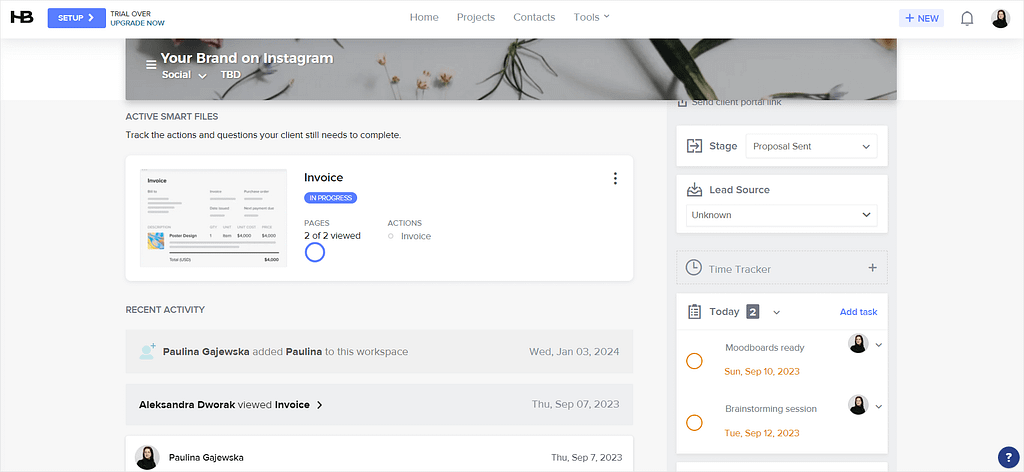Screen dimensions: 1024x472
Task: Click the Time Tracker panel
Action: 782,268
